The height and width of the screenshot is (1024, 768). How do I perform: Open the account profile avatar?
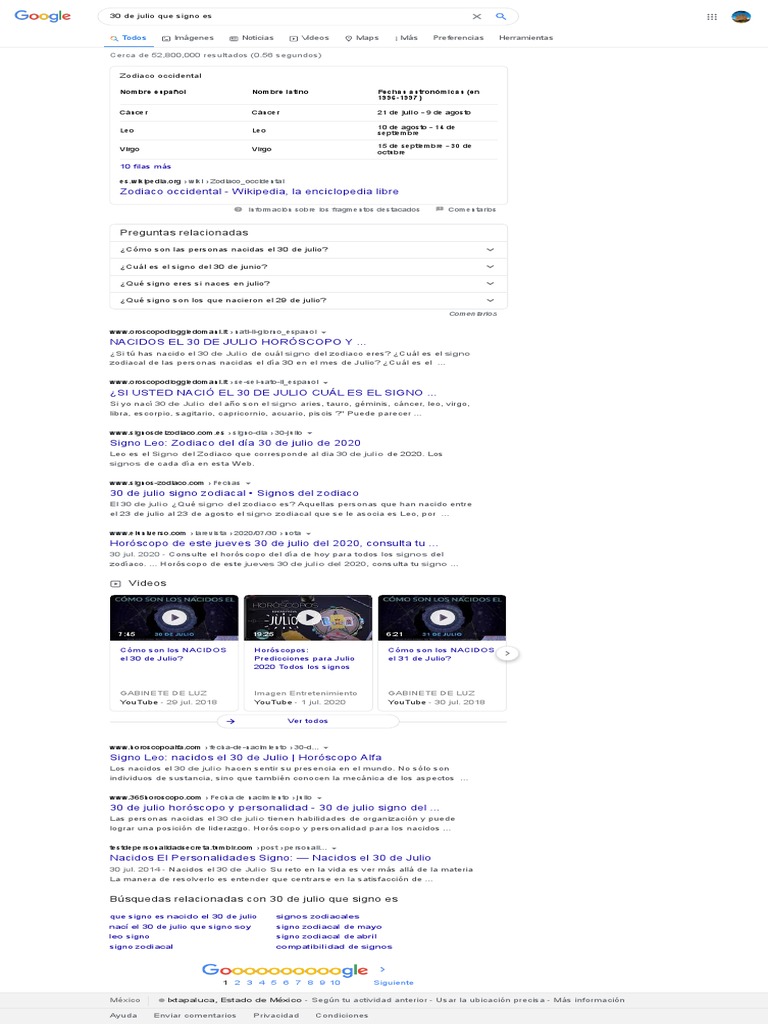[x=741, y=17]
